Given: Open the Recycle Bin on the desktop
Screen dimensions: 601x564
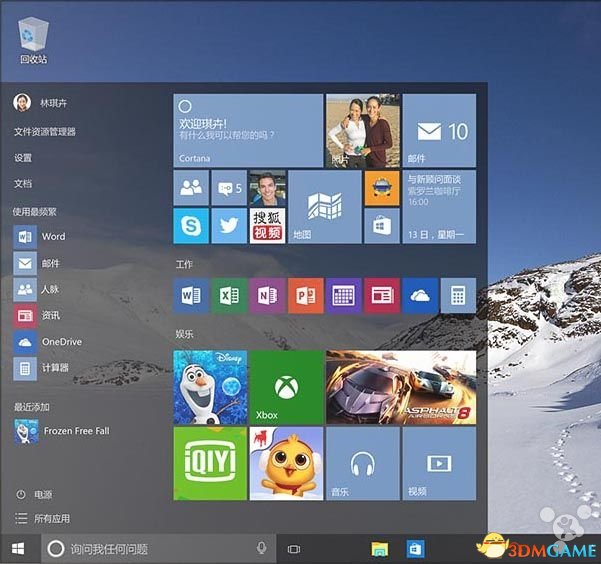Looking at the screenshot, I should [x=34, y=41].
